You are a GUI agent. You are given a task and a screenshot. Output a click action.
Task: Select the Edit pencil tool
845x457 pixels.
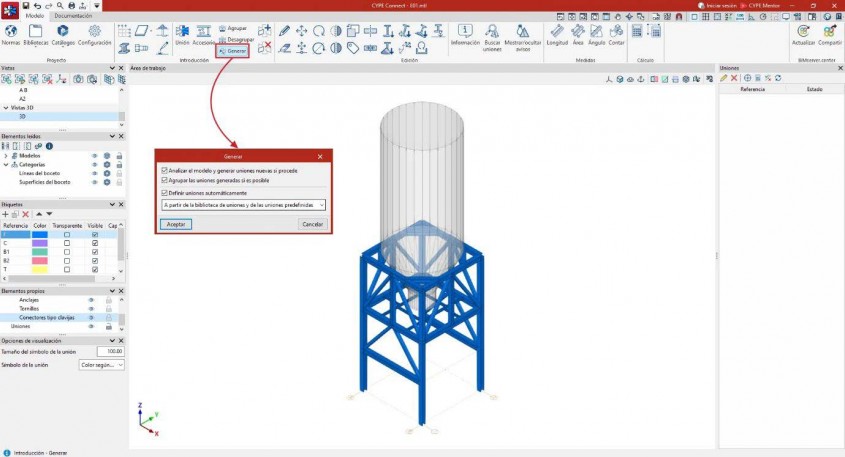point(285,31)
